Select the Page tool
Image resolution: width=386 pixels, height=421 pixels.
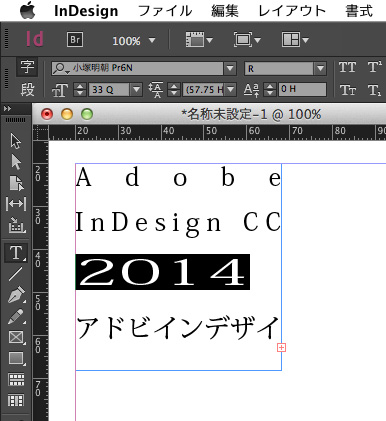point(16,183)
